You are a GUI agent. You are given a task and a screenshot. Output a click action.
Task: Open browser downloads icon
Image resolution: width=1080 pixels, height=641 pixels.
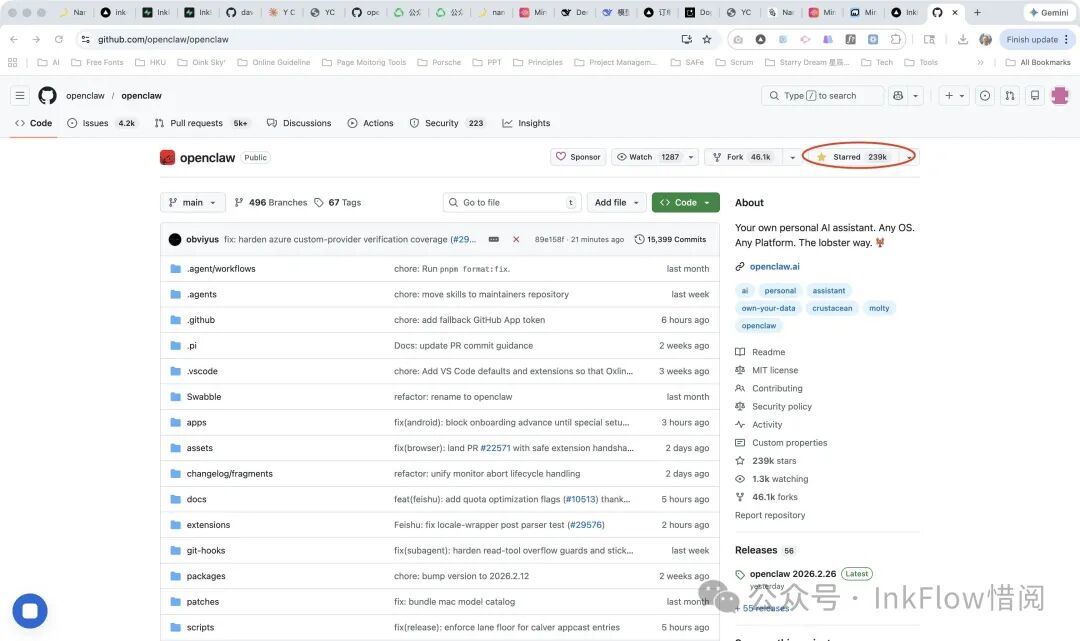click(962, 39)
